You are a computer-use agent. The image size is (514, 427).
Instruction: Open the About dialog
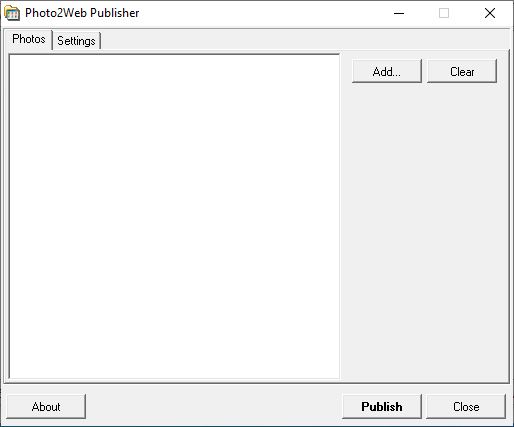(x=46, y=406)
